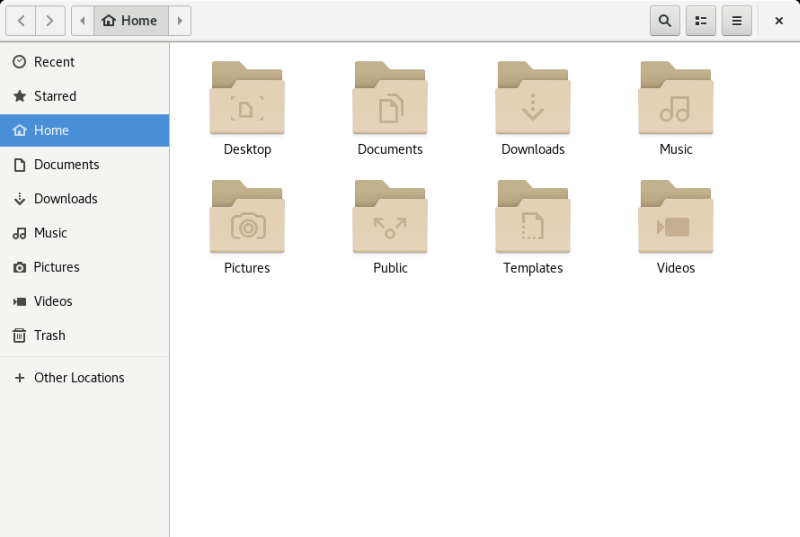Image resolution: width=800 pixels, height=537 pixels.
Task: Select the Music folder icon in grid
Action: (676, 99)
